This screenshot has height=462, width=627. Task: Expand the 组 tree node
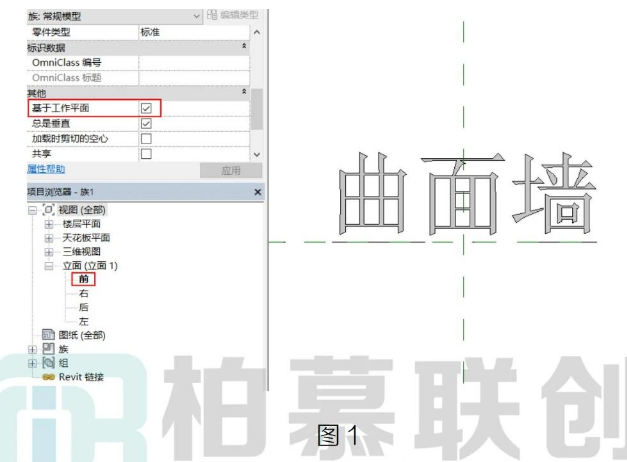click(x=32, y=363)
